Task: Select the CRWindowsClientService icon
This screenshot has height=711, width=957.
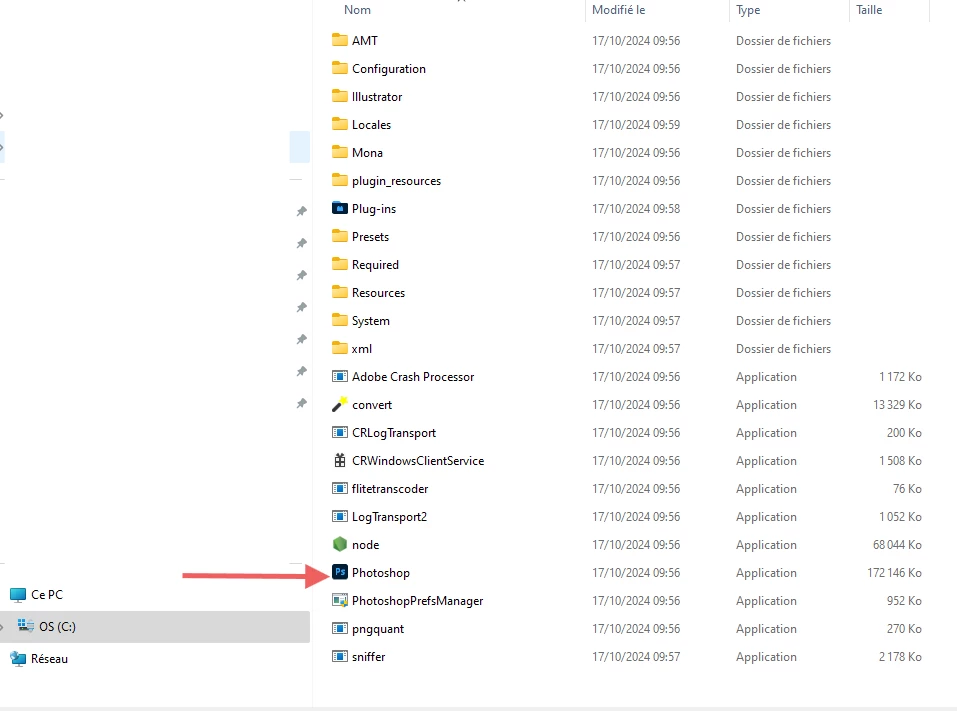Action: point(339,461)
